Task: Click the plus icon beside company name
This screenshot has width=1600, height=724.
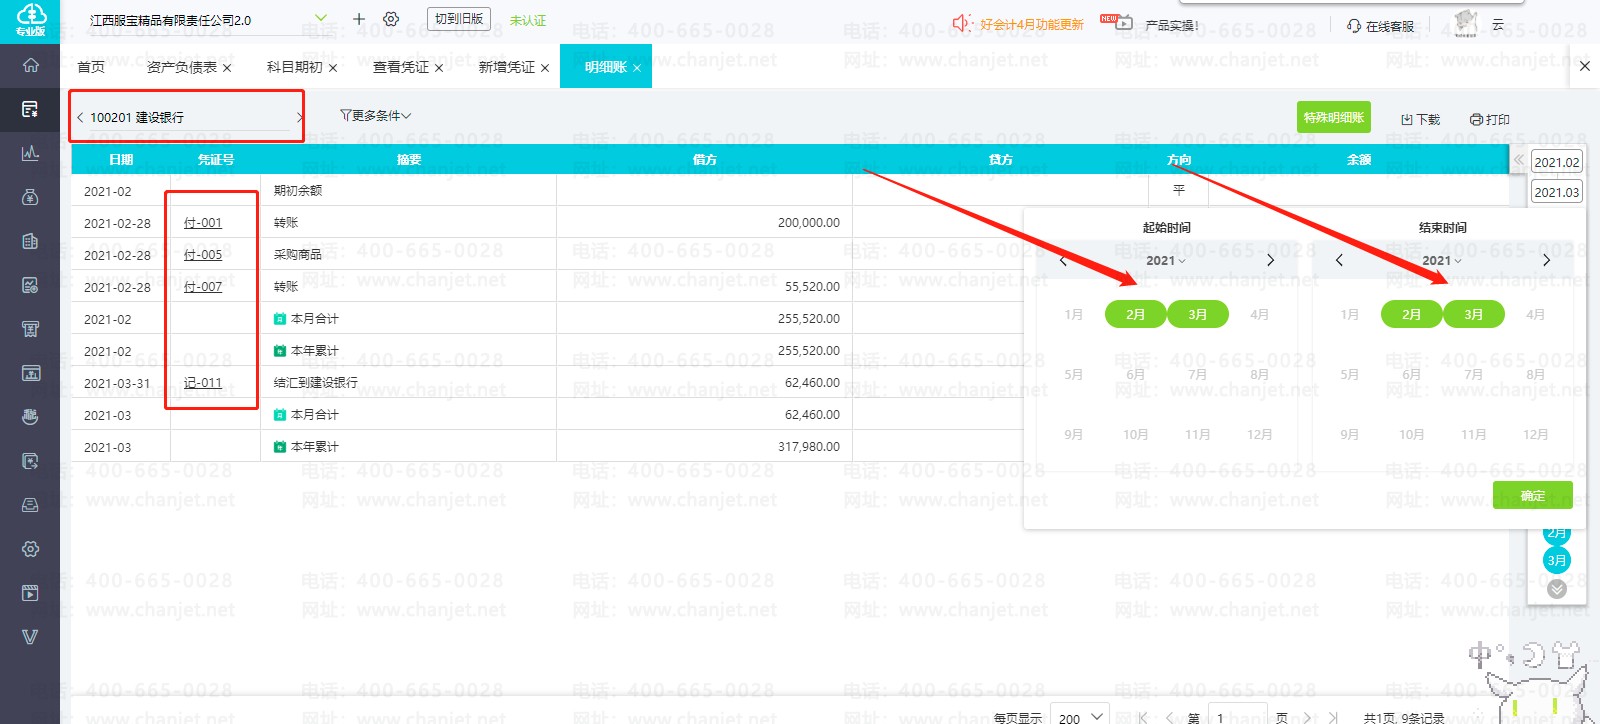Action: pos(359,19)
